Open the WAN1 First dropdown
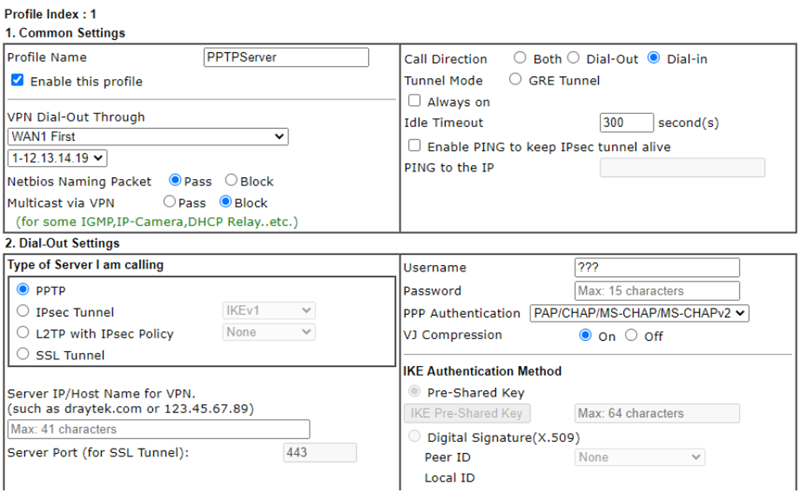This screenshot has width=800, height=493. (148, 137)
